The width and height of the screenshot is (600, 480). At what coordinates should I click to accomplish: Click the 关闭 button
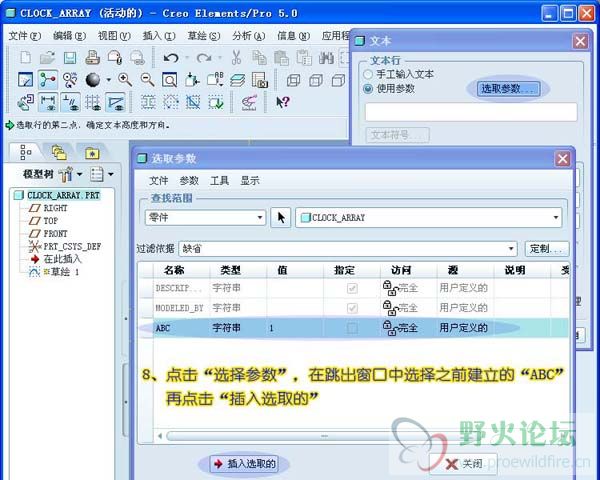click(463, 464)
